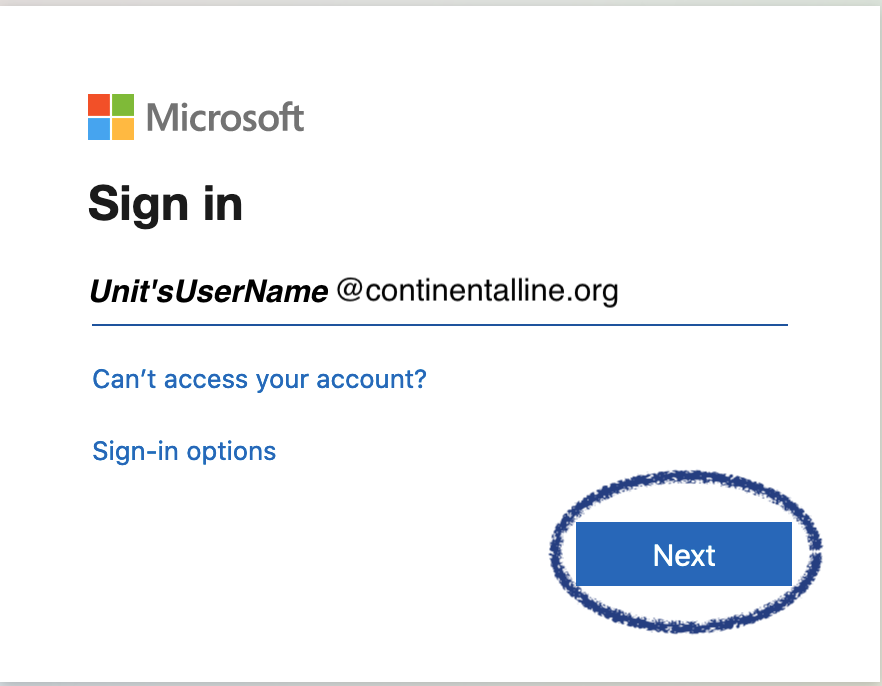Click the gray Microsoft wordmark text

tap(225, 118)
